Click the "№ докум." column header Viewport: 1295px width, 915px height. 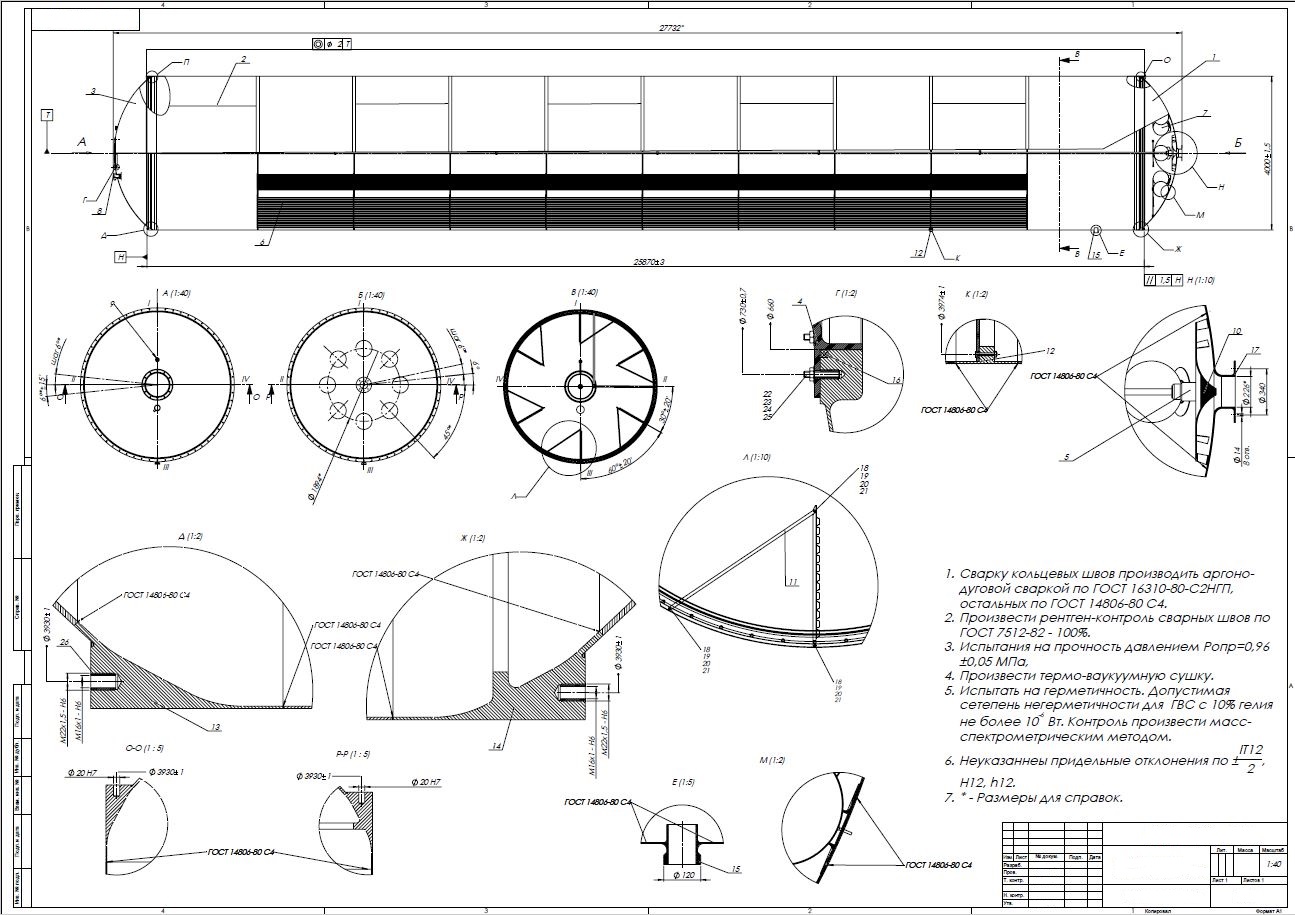coord(1047,857)
